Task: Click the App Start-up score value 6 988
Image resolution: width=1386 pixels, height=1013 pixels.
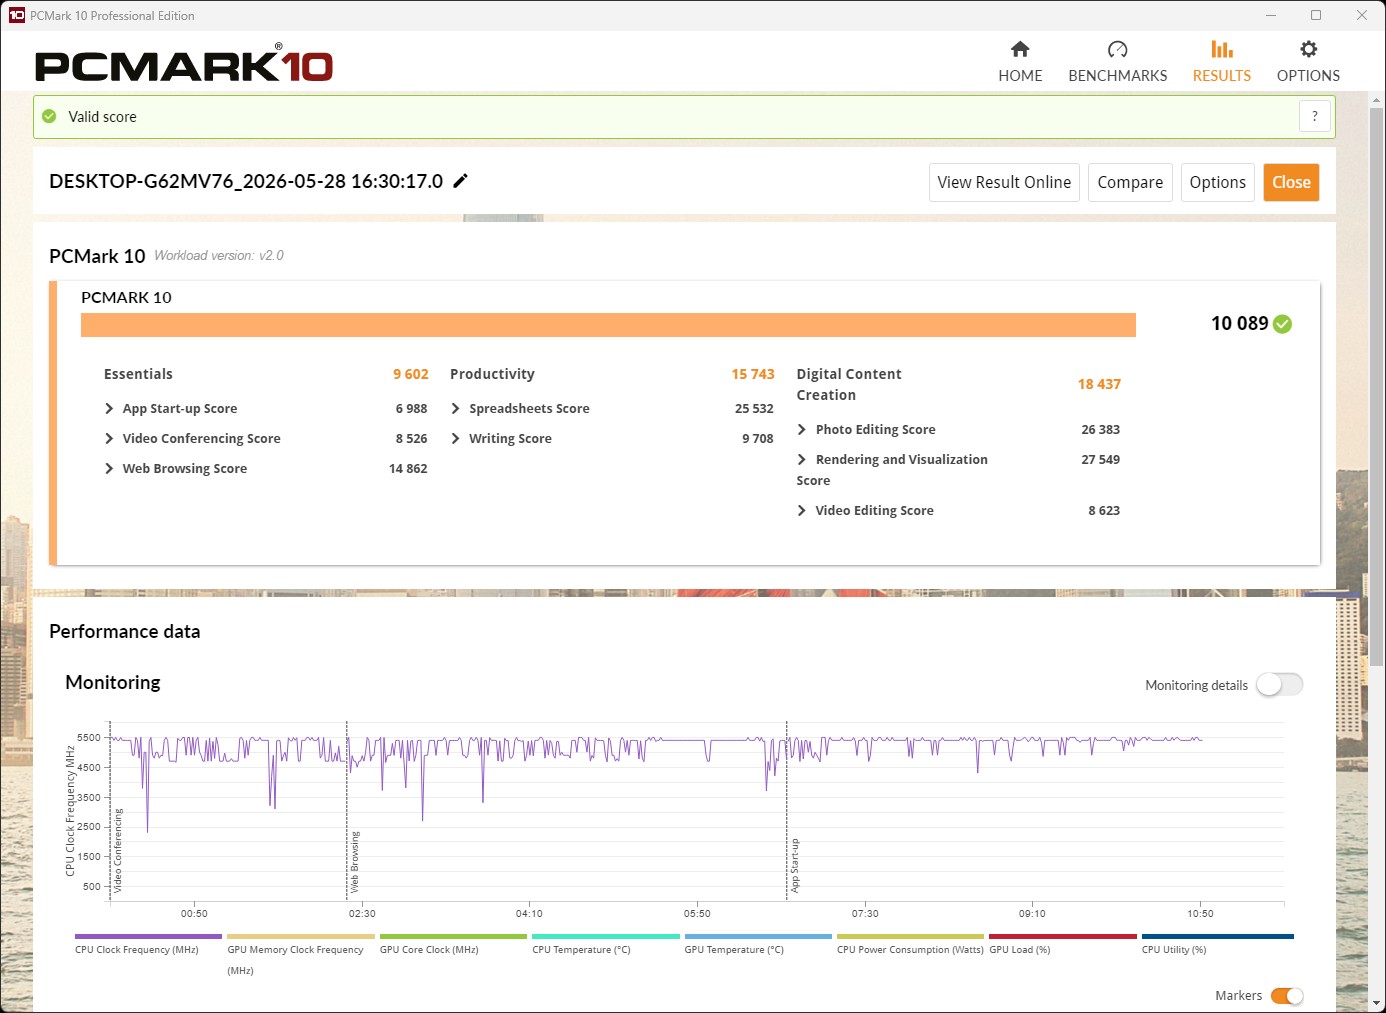Action: pos(411,408)
